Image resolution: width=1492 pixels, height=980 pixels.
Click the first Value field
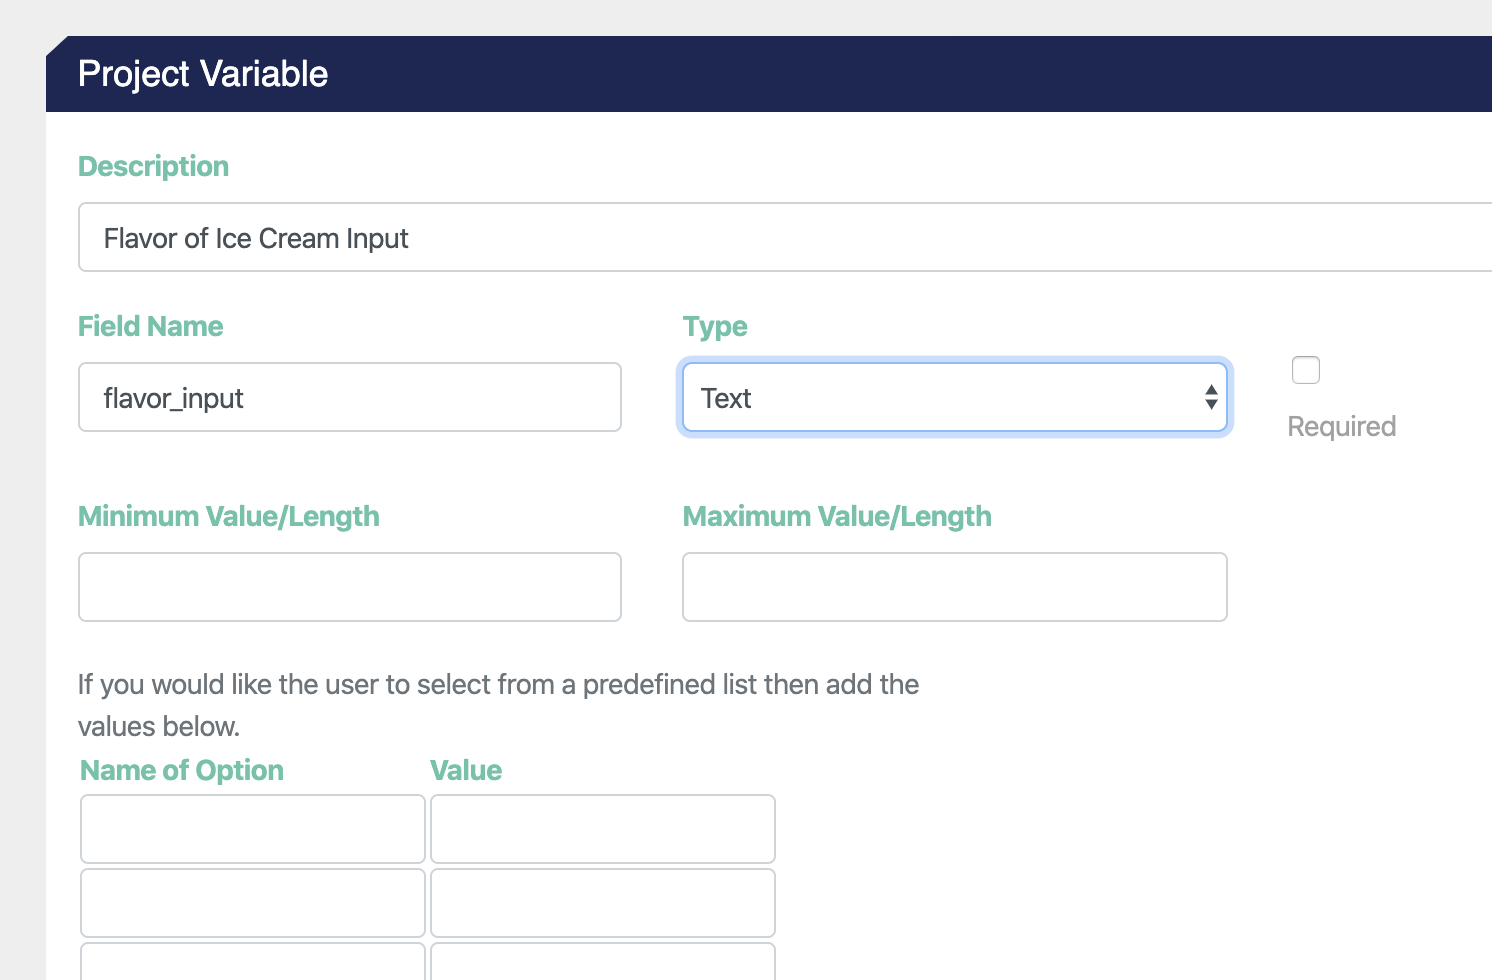pos(602,828)
